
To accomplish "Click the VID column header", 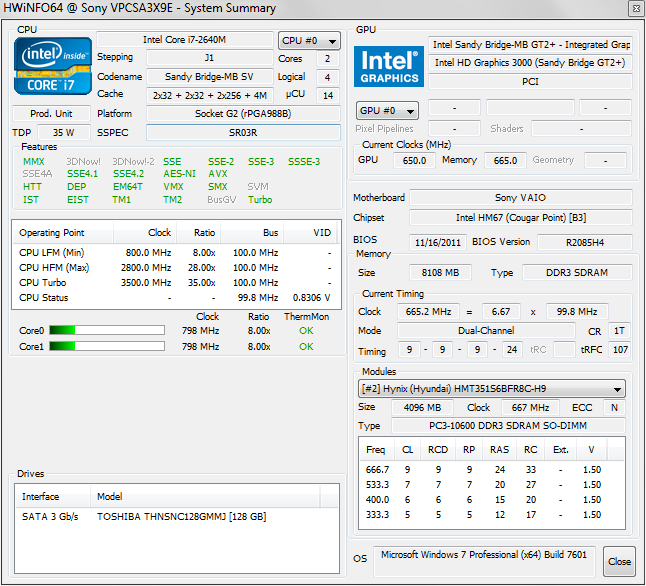I will pos(310,233).
